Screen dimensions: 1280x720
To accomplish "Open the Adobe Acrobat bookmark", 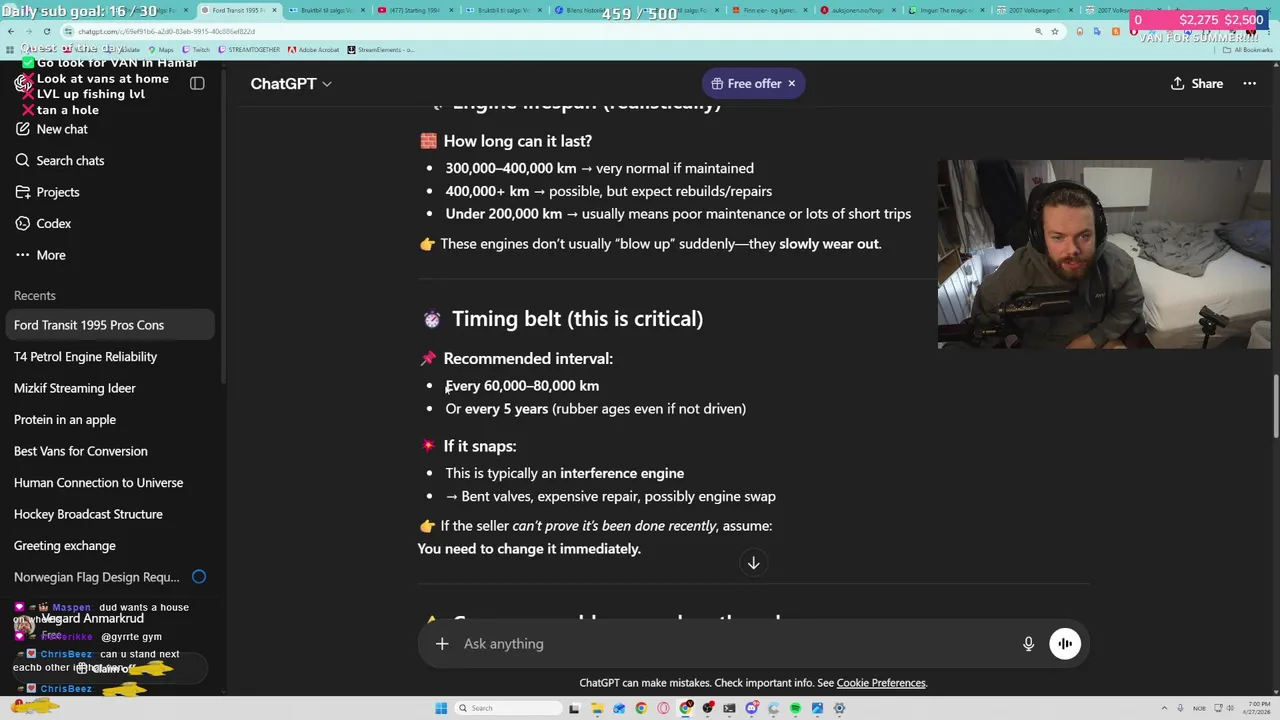I will (x=313, y=49).
